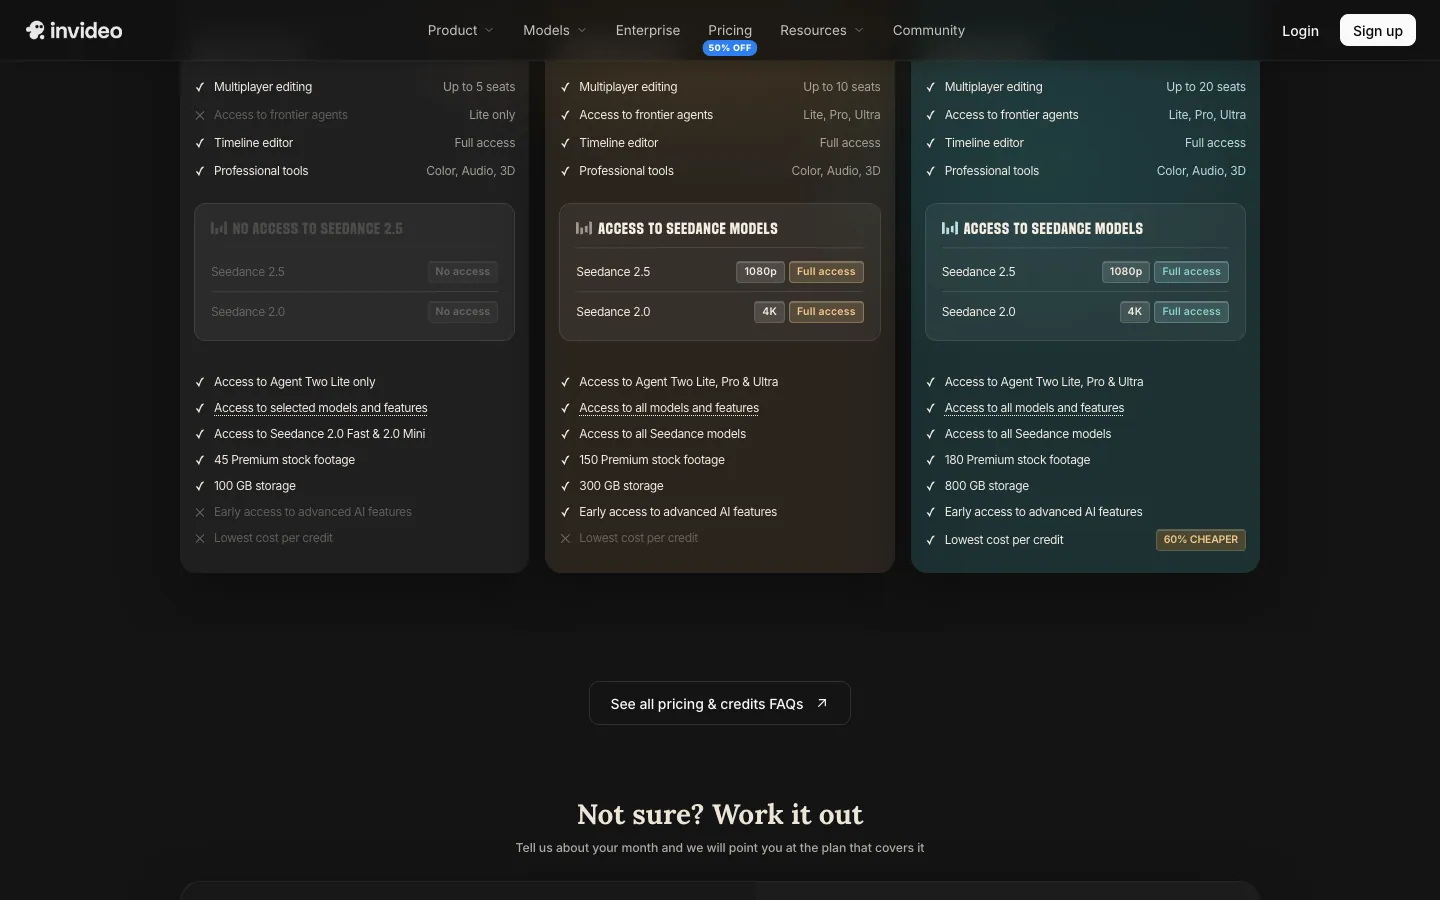The height and width of the screenshot is (900, 1440).
Task: Click "Access to Agent Two Lite only" text
Action: point(295,382)
